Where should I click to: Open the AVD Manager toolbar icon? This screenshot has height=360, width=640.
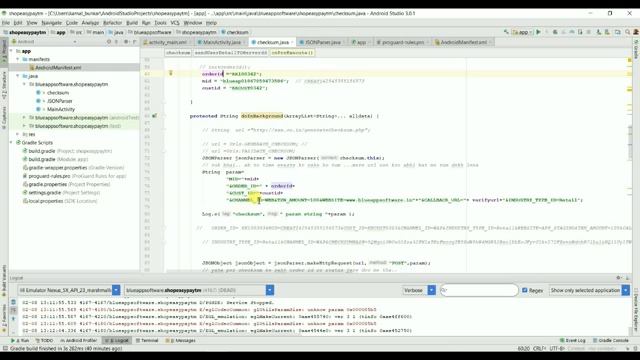click(598, 32)
